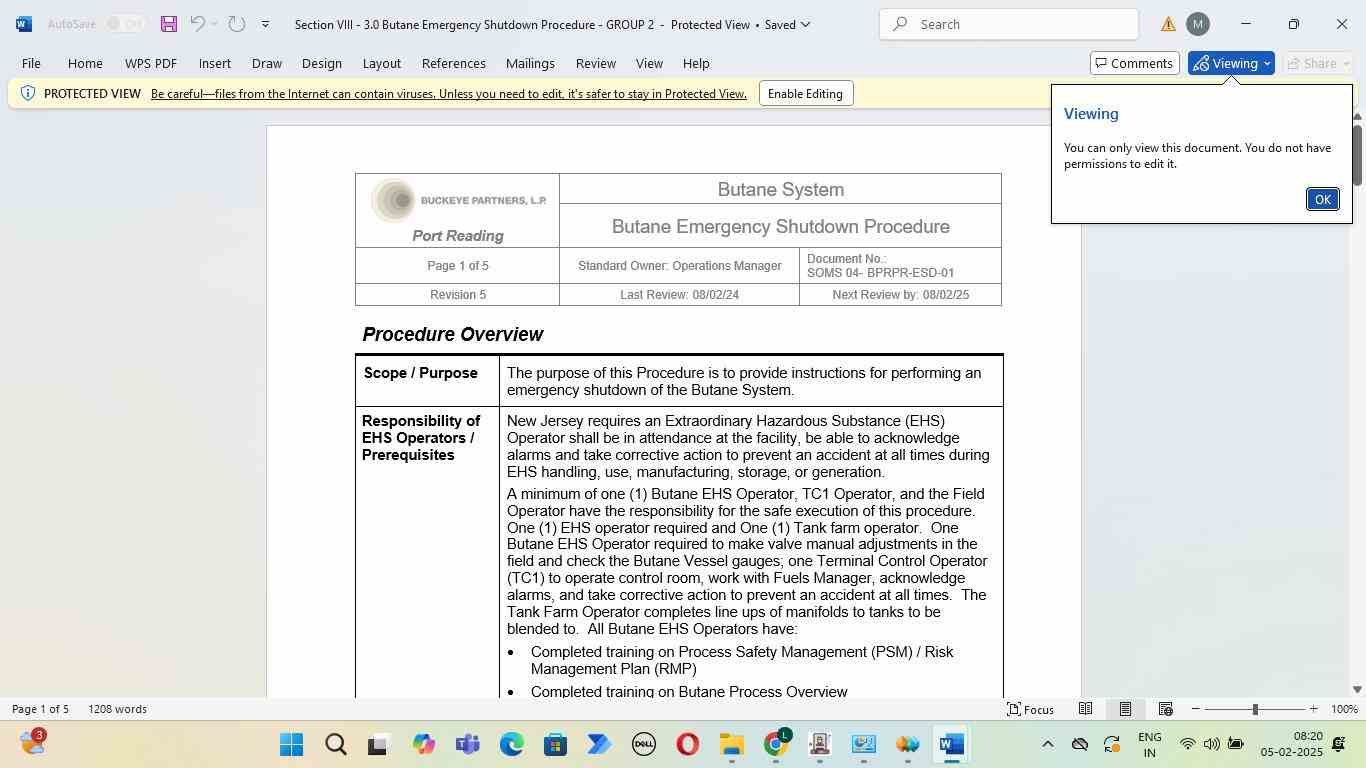Click the Protected View warning link
This screenshot has height=768, width=1366.
click(448, 94)
